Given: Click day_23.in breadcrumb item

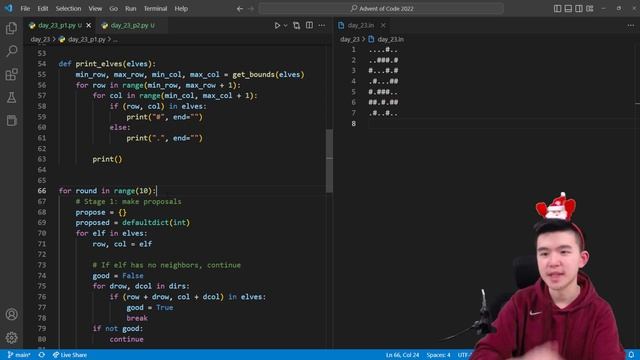Looking at the screenshot, I should [x=391, y=40].
